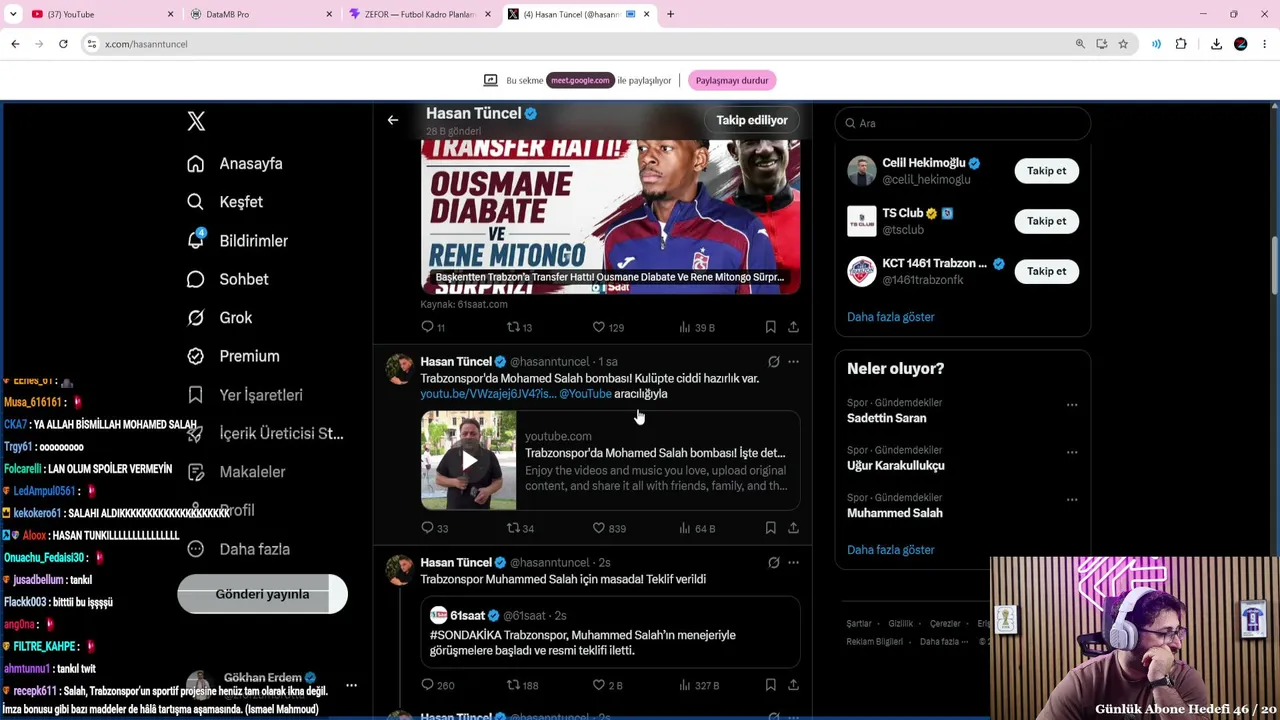Bookmark the Diabate transfer post
This screenshot has height=720, width=1280.
[770, 327]
